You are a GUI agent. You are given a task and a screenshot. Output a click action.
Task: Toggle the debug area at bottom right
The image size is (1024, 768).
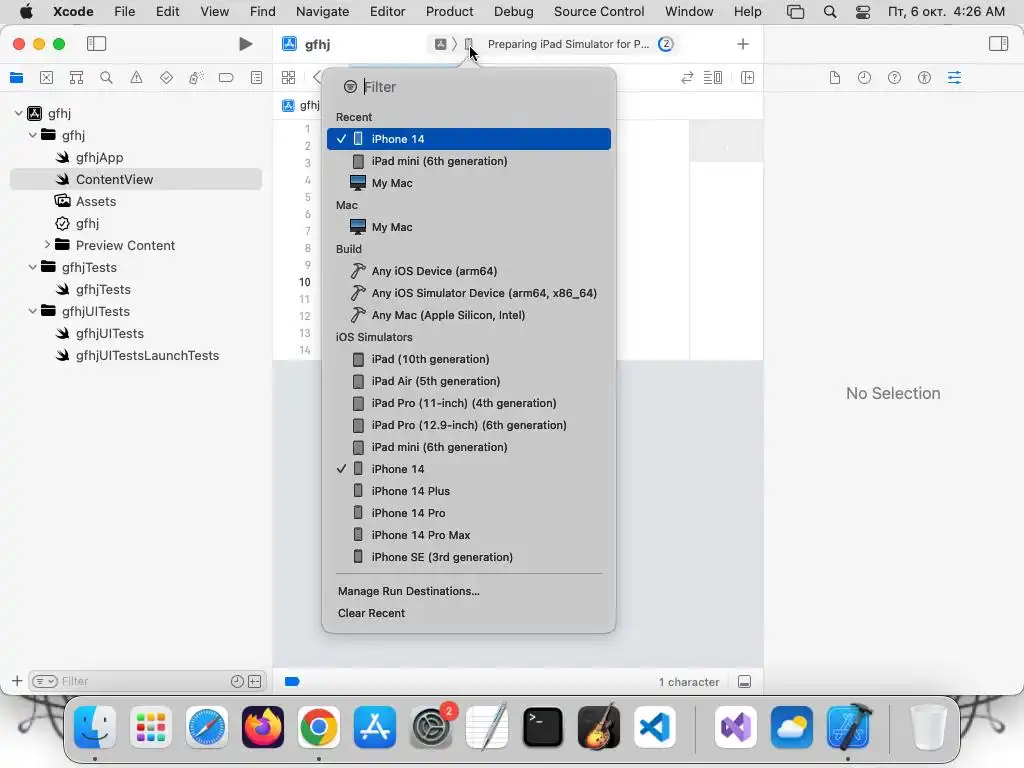[x=744, y=682]
